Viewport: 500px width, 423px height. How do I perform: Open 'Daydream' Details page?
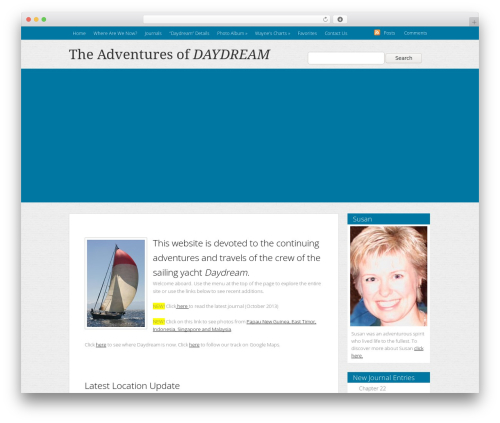[x=189, y=33]
